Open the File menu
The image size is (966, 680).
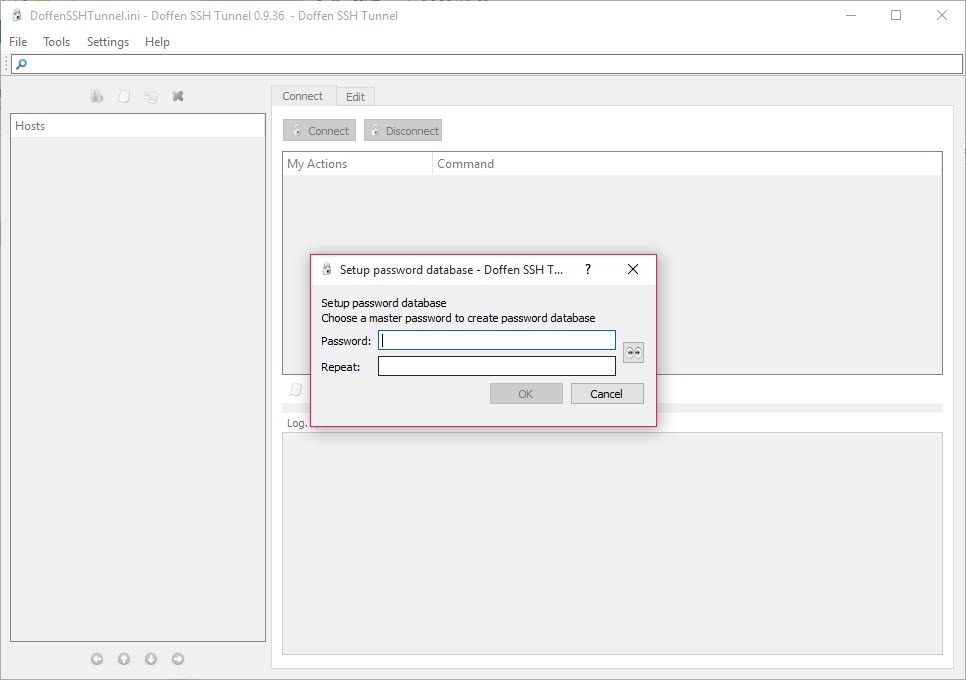18,41
